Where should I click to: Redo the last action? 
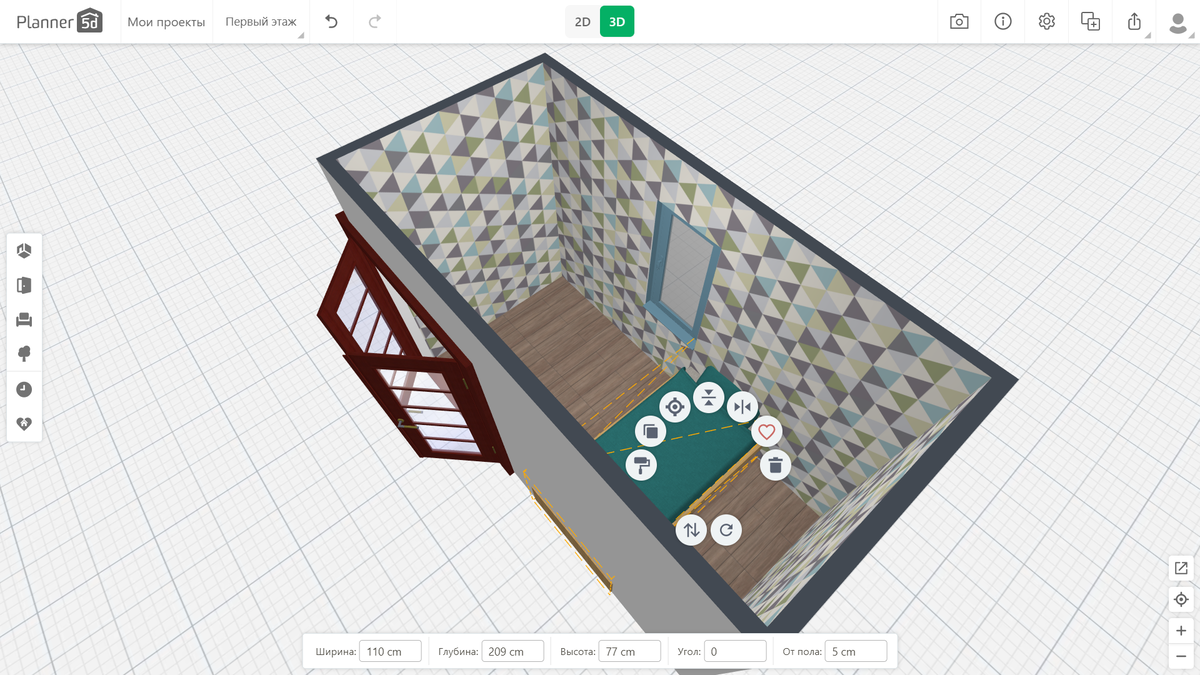click(375, 21)
